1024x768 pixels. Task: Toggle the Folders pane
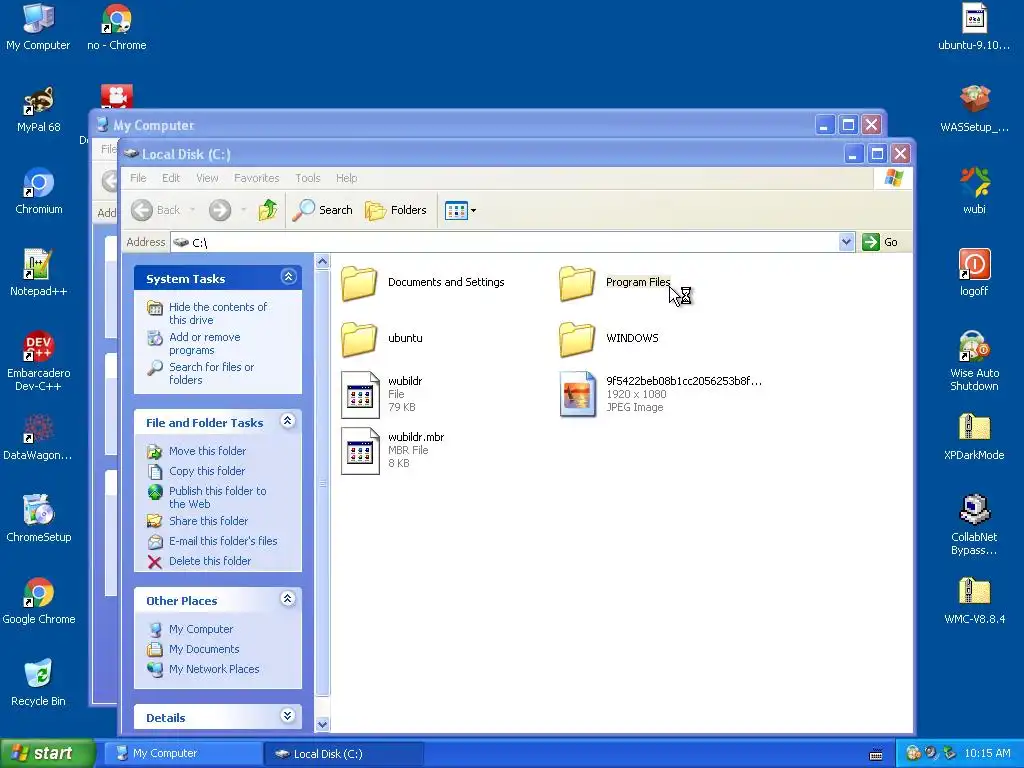[396, 210]
